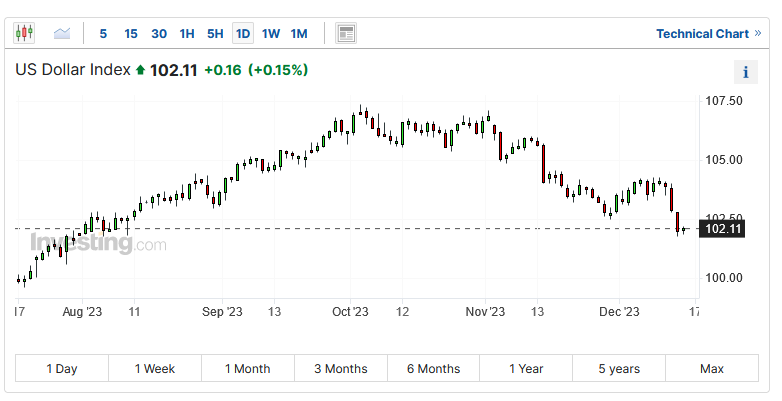782x401 pixels.
Task: Set interval to 1W
Action: click(x=271, y=33)
